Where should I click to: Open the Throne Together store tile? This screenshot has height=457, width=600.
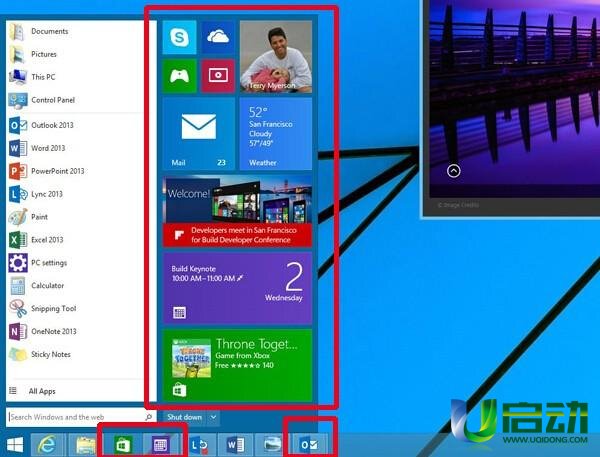237,365
